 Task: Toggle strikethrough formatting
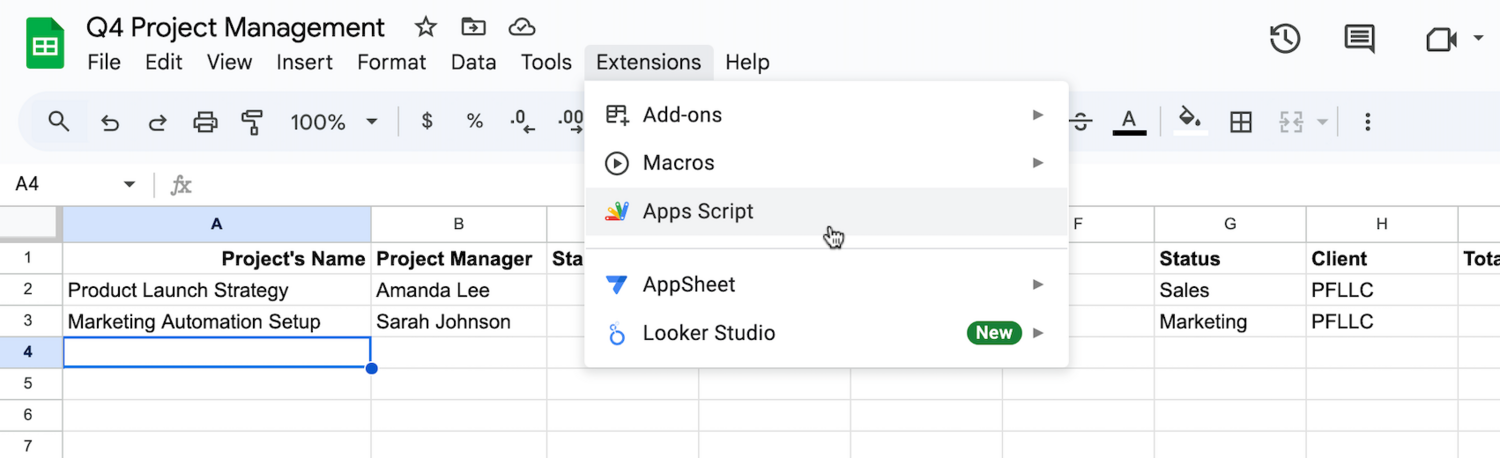1081,123
